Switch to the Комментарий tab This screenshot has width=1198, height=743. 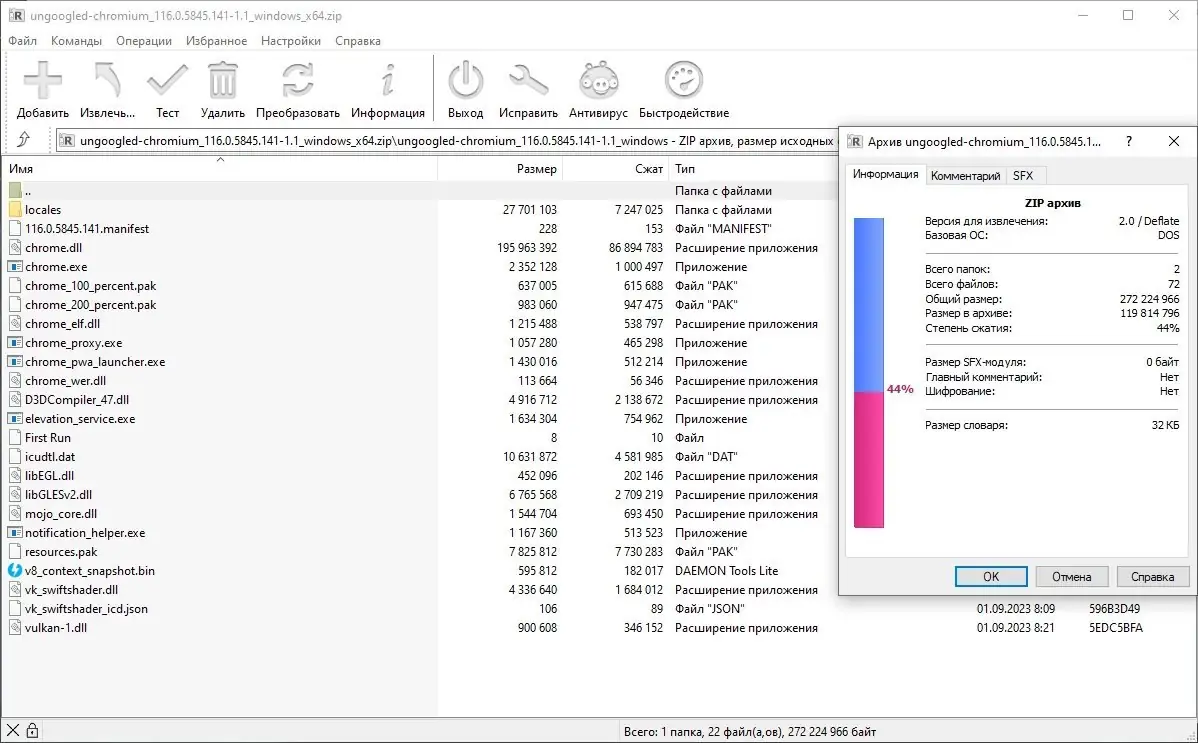pyautogui.click(x=965, y=175)
